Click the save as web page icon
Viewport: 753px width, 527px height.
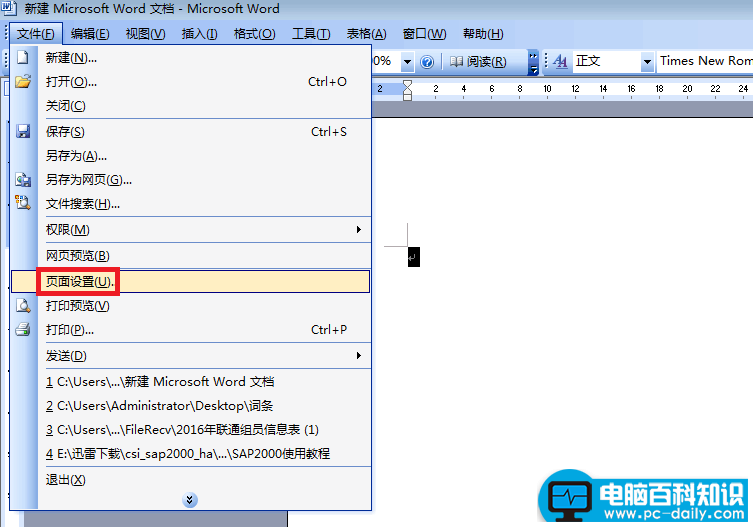pos(23,180)
